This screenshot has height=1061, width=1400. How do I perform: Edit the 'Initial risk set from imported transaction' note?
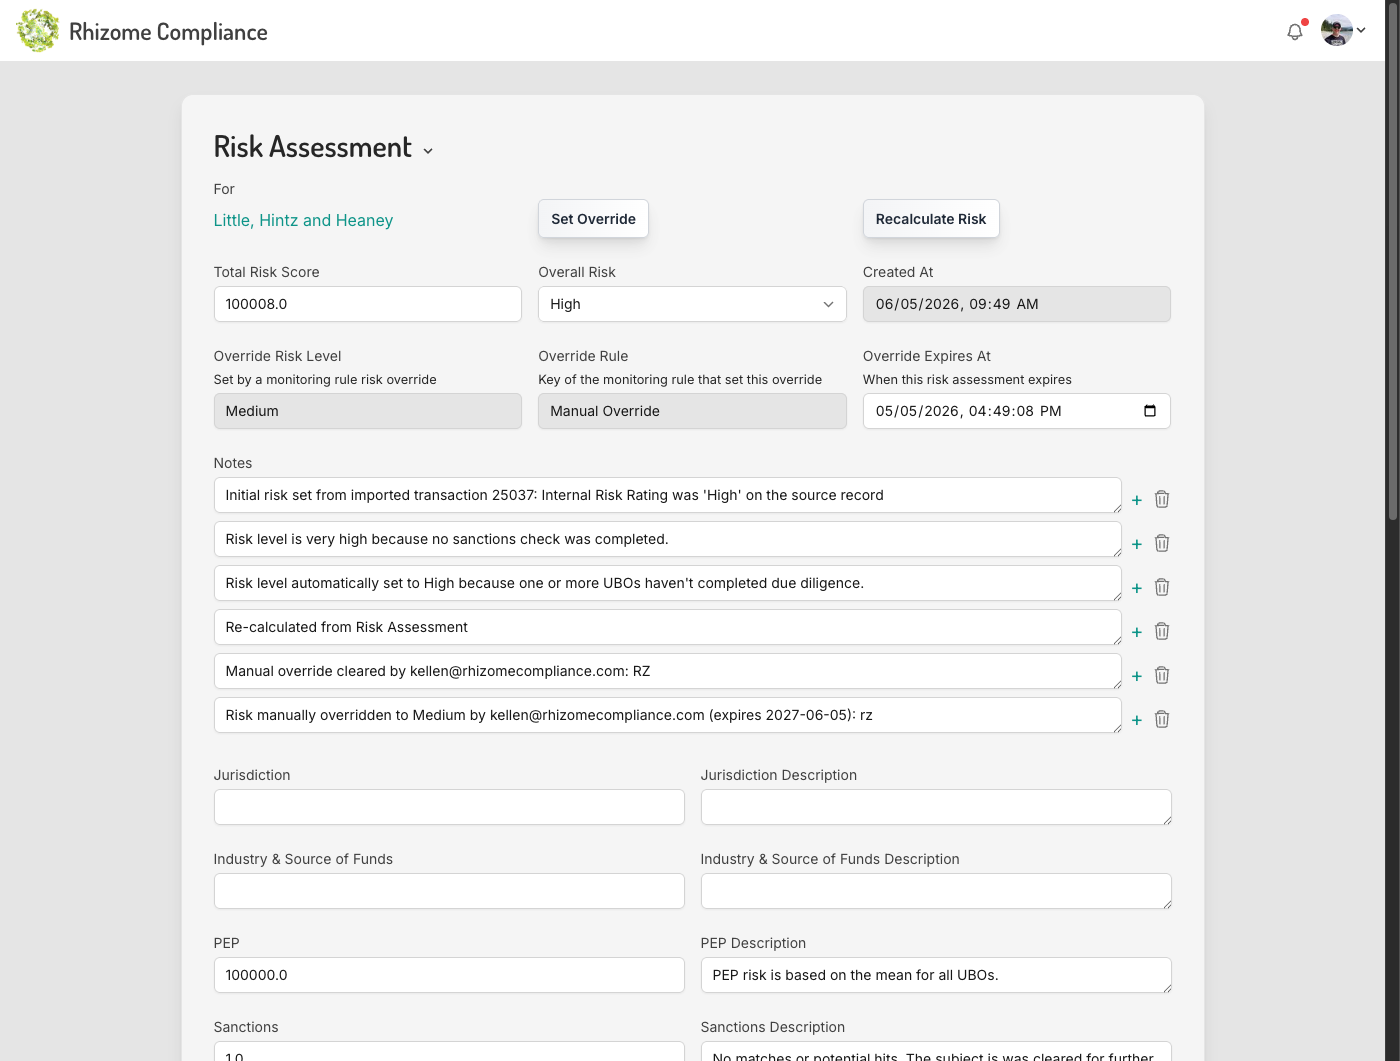[667, 495]
